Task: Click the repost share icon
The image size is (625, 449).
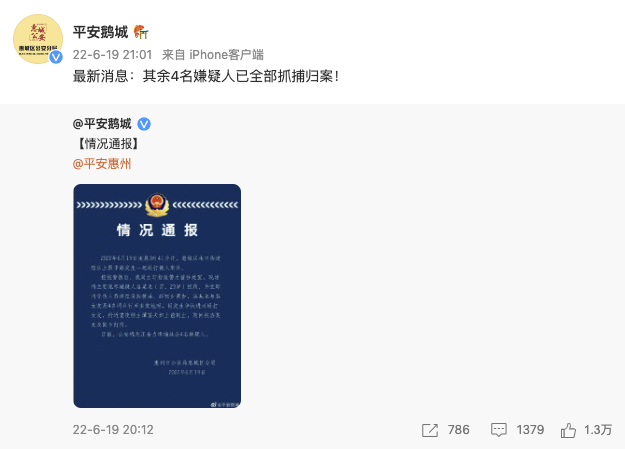Action: (430, 430)
